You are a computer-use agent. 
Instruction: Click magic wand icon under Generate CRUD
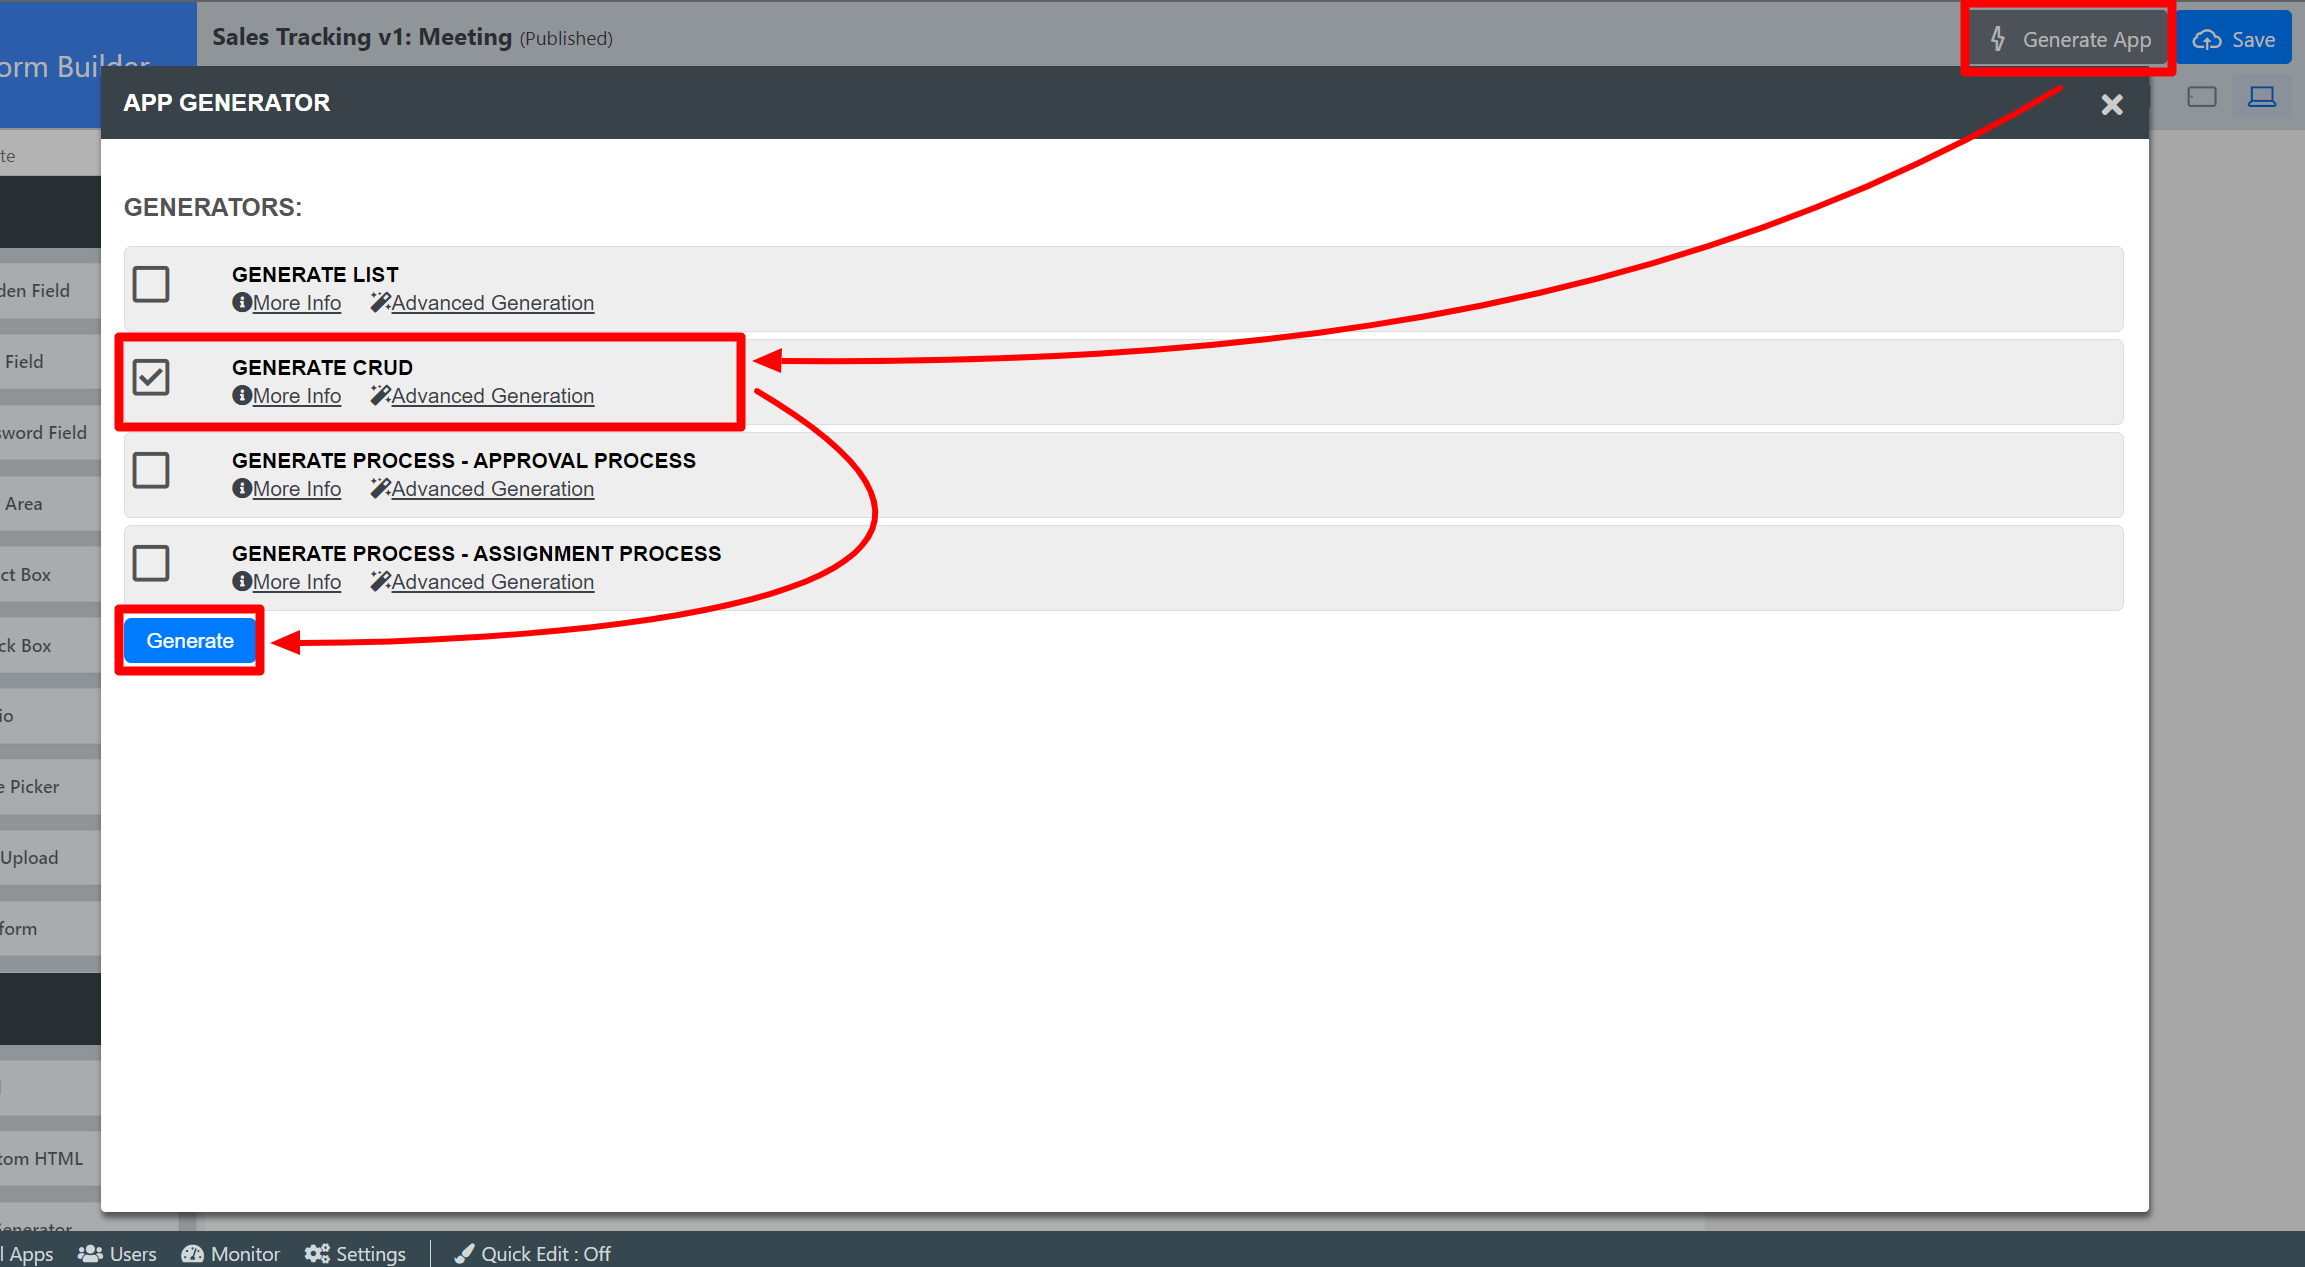(x=380, y=395)
